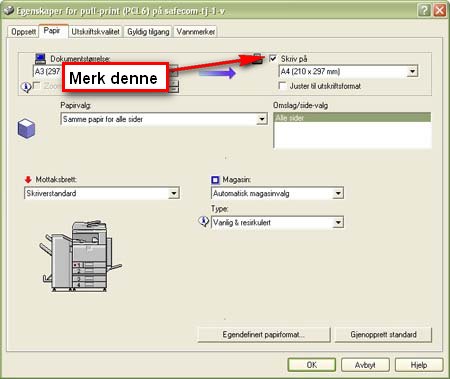The width and height of the screenshot is (450, 379).
Task: Click the info icon beside Type dropdown
Action: coord(203,221)
